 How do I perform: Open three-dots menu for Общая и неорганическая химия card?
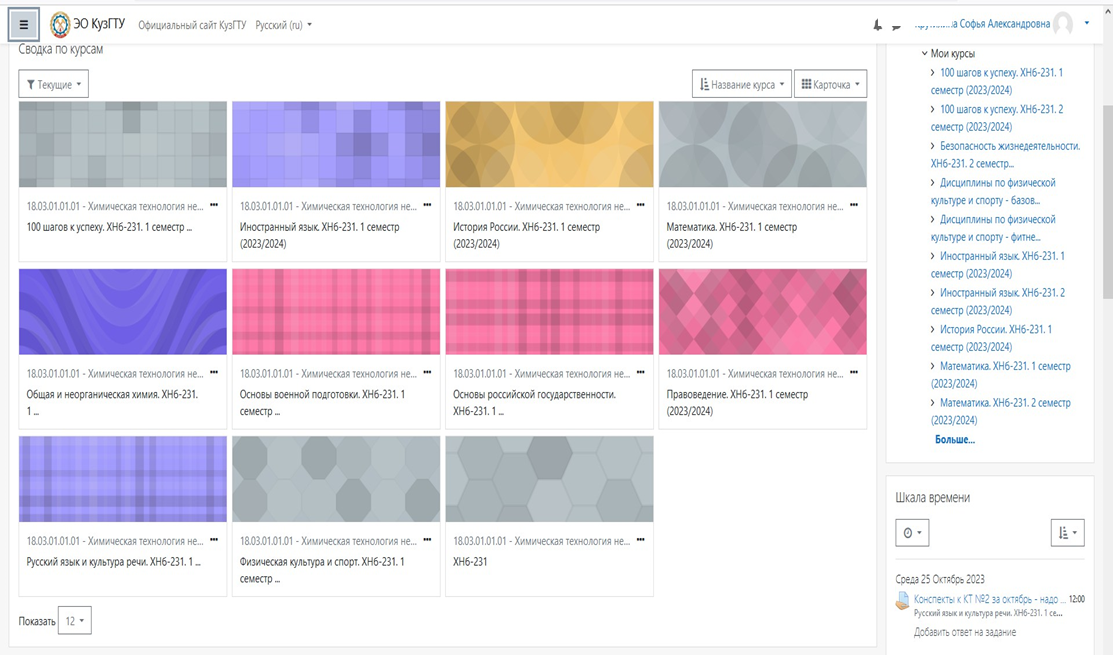(x=214, y=373)
